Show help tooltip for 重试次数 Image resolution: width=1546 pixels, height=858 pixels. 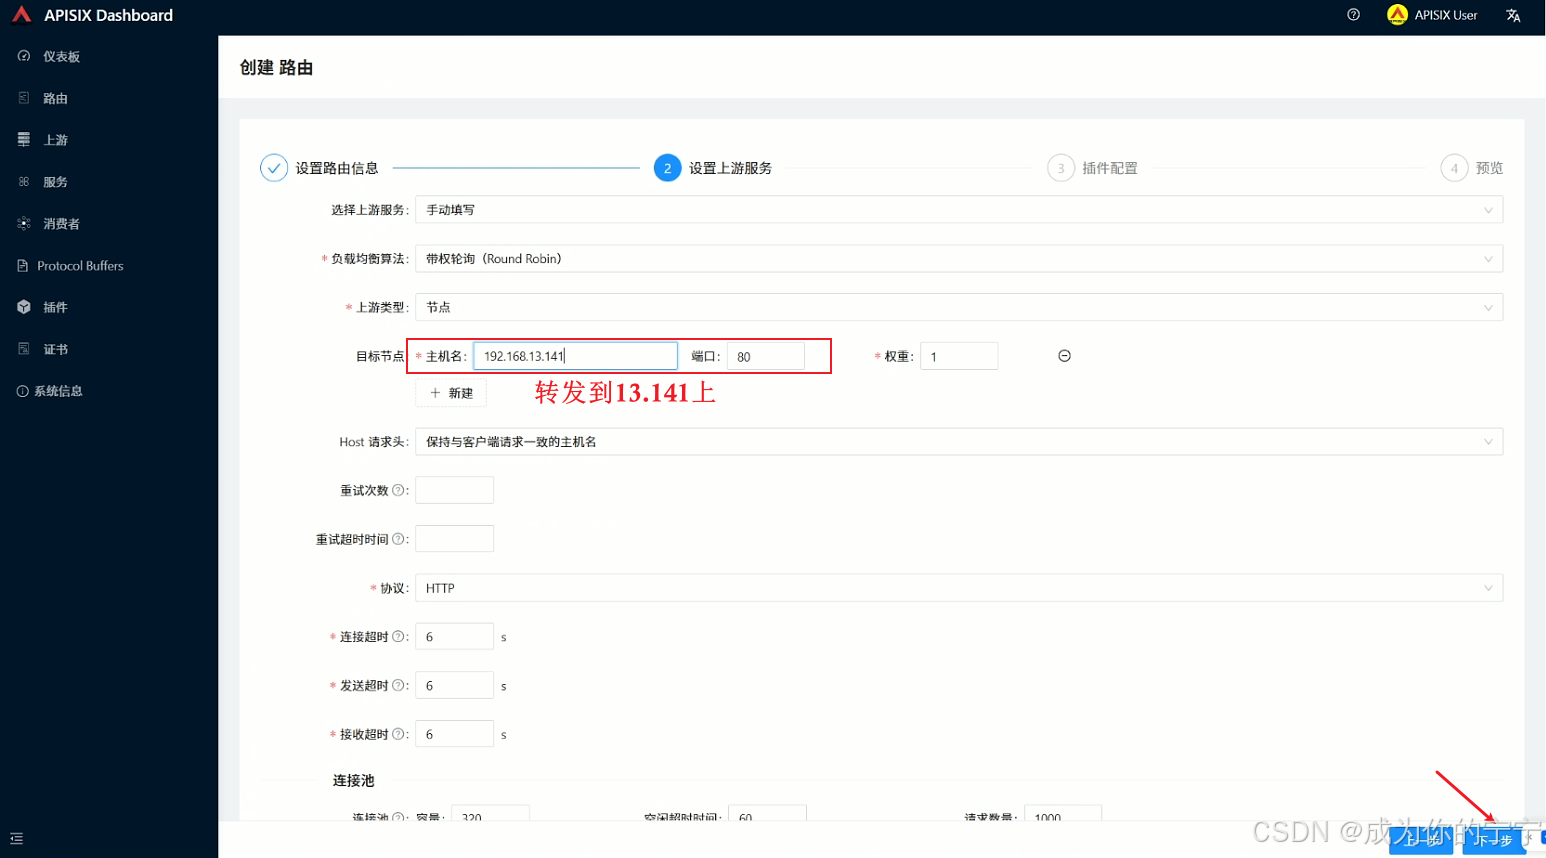[398, 490]
